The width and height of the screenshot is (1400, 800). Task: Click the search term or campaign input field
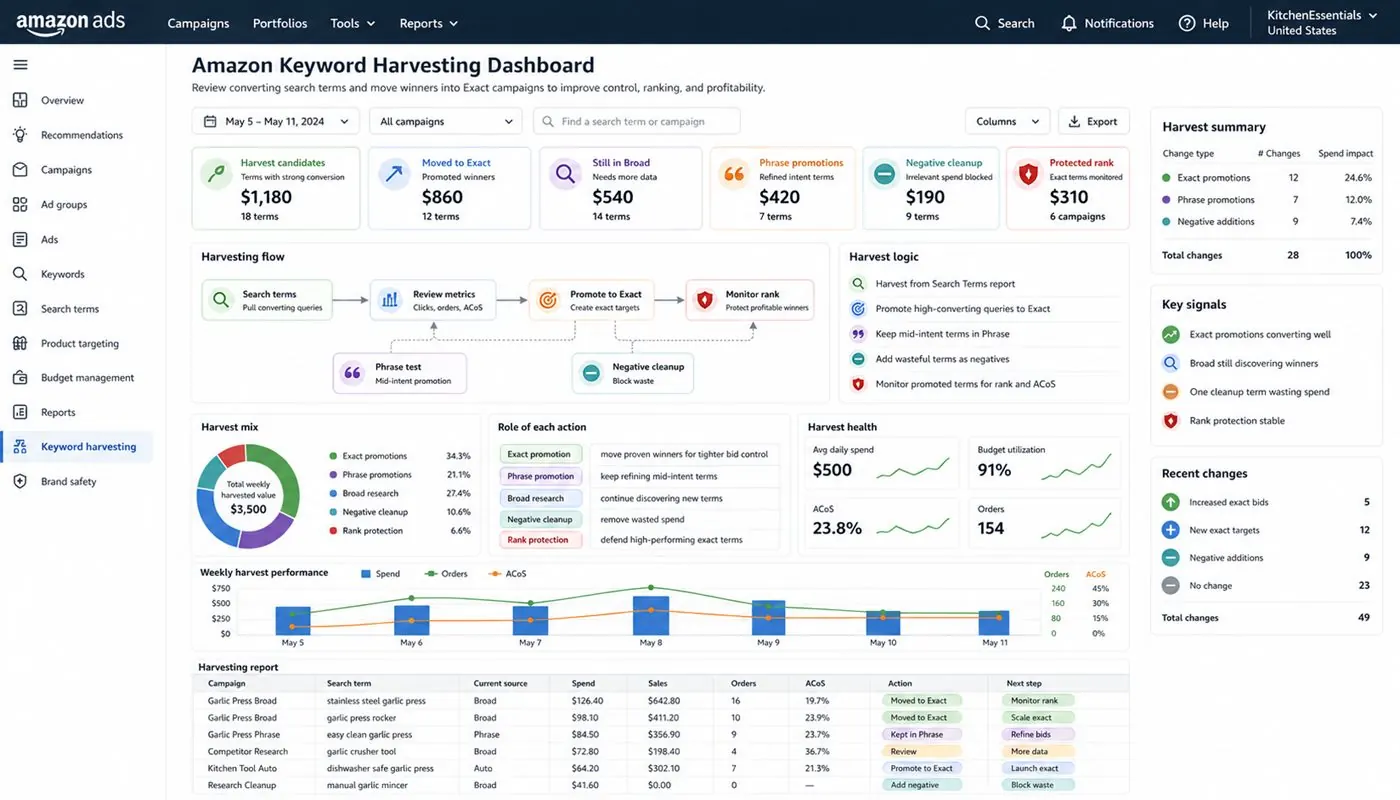637,121
